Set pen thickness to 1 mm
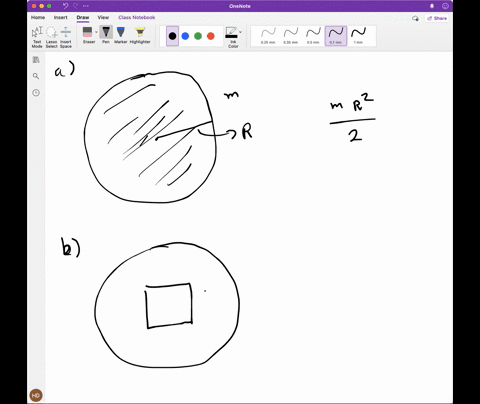This screenshot has height=404, width=480. [358, 36]
